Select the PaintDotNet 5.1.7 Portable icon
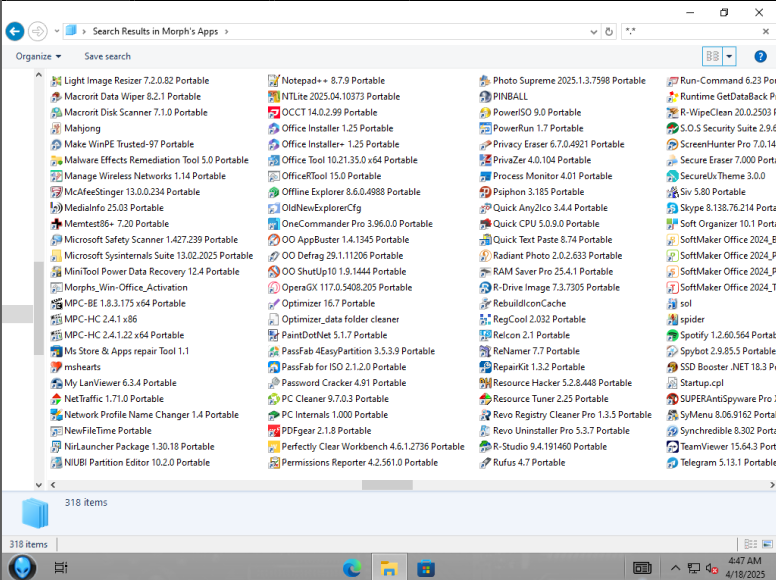This screenshot has height=580, width=776. (274, 335)
